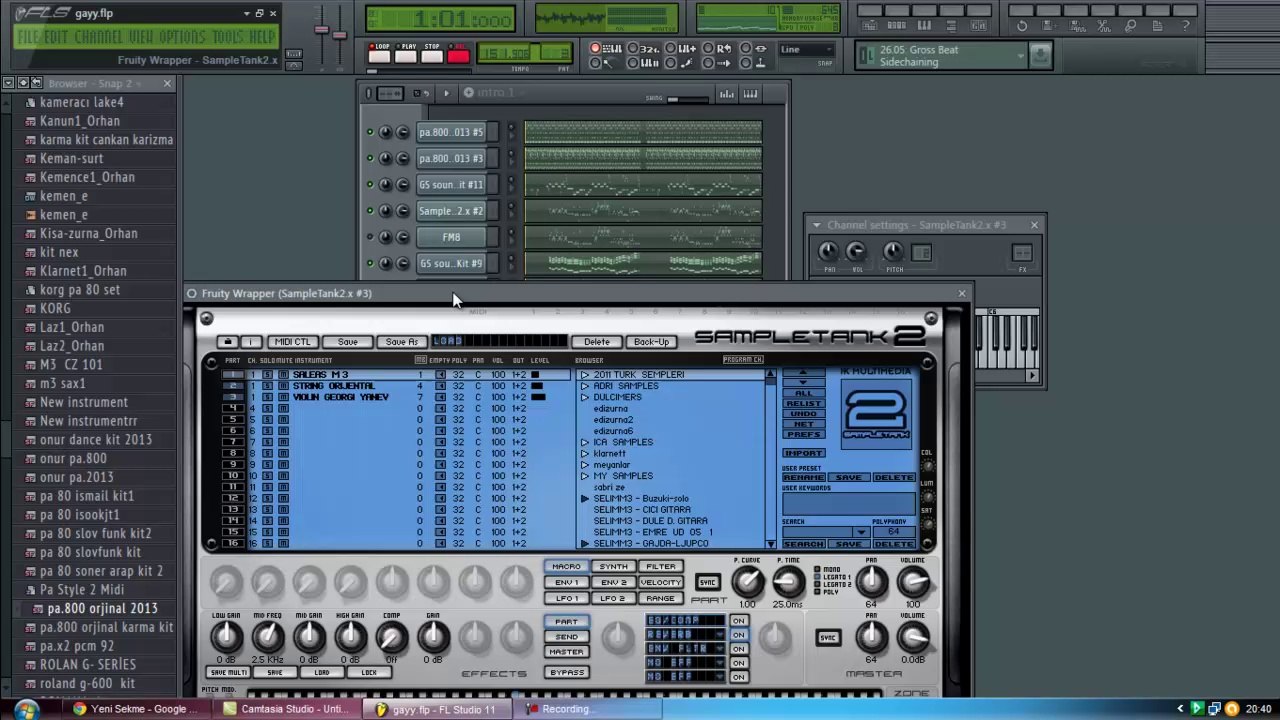This screenshot has height=720, width=1280.
Task: Select 'pa.800 orjinal 2013' in browser
Action: click(102, 608)
